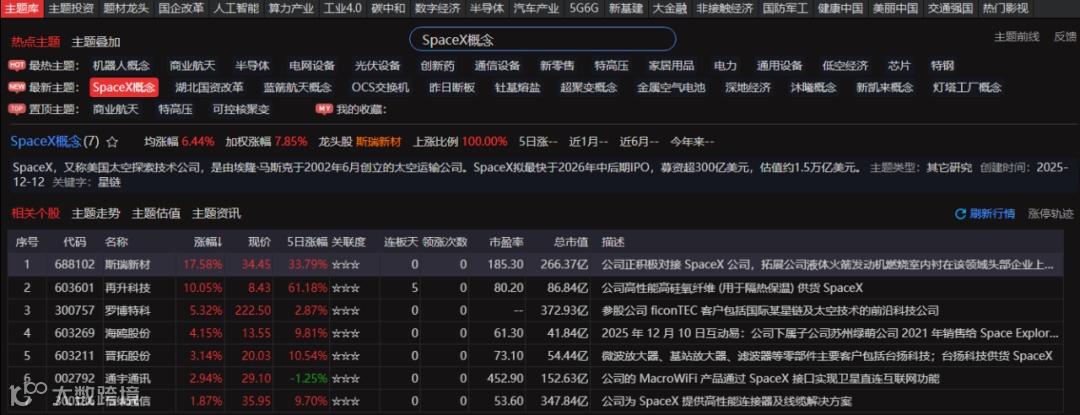Sort by 连板天 column header
Viewport: 1080px width, 415px height.
coord(401,242)
